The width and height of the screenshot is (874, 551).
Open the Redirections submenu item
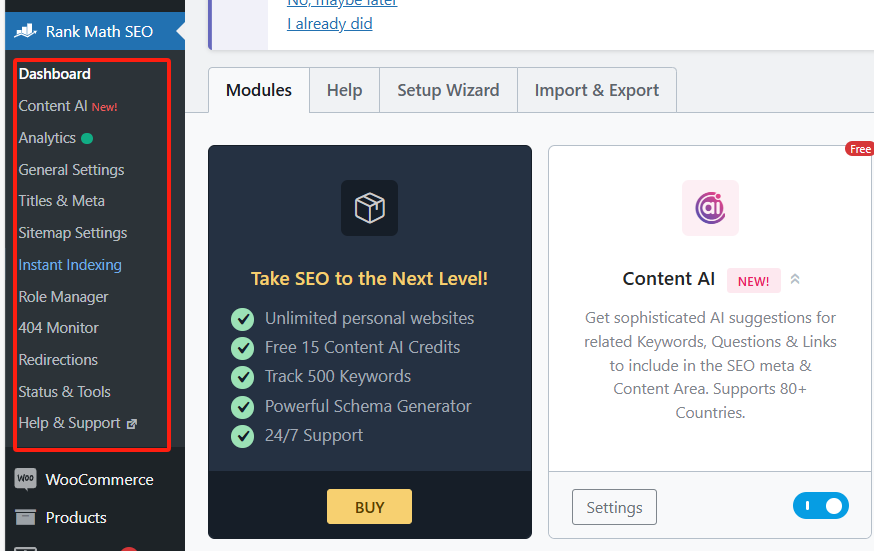[58, 360]
